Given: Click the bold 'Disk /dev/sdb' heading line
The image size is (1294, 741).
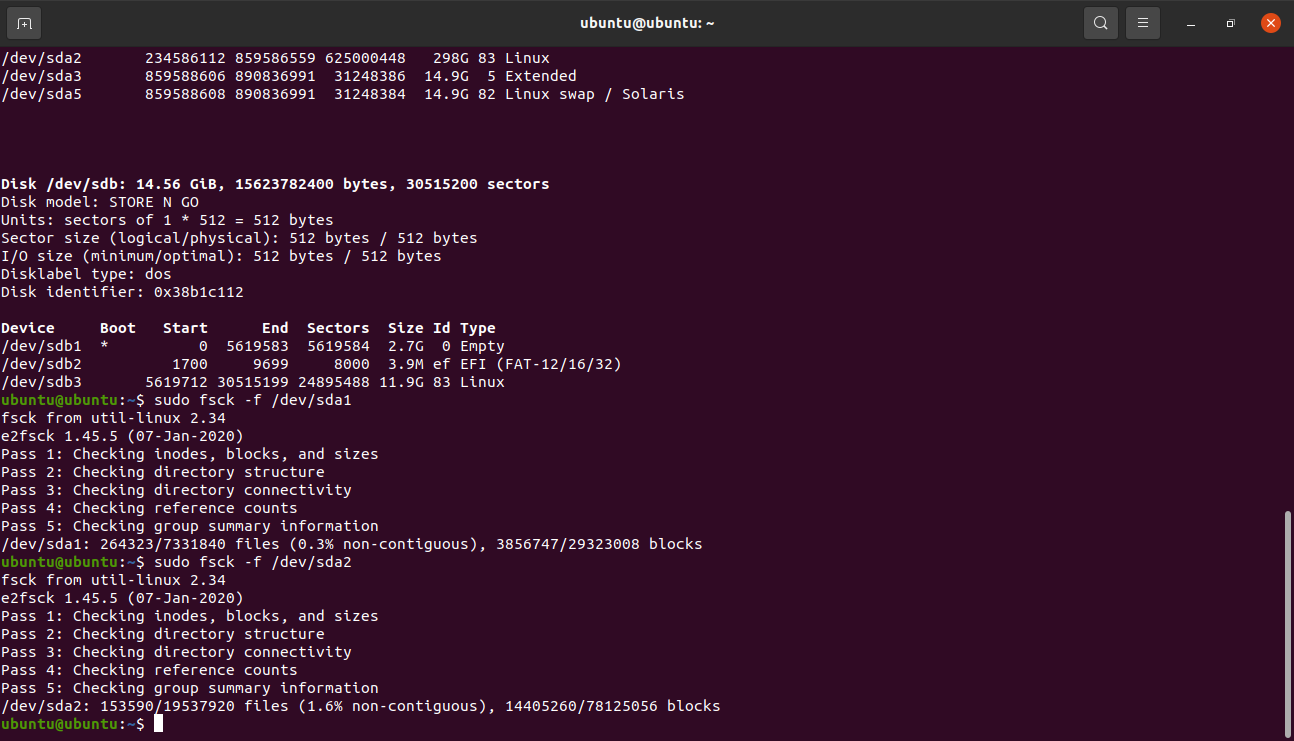Looking at the screenshot, I should coord(275,184).
